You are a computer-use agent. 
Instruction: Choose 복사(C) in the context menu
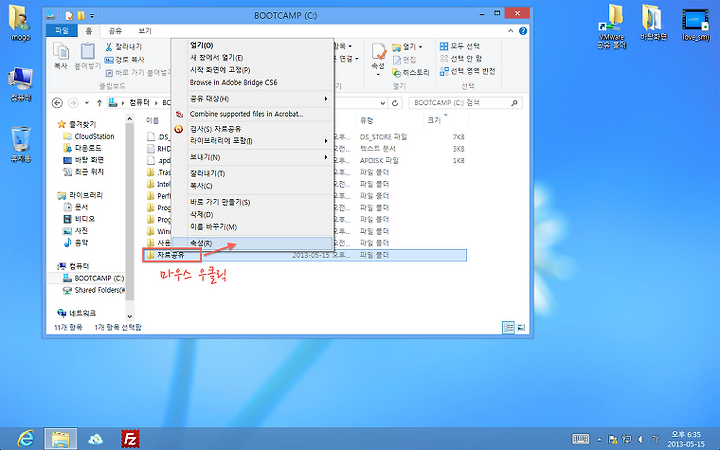(253, 186)
